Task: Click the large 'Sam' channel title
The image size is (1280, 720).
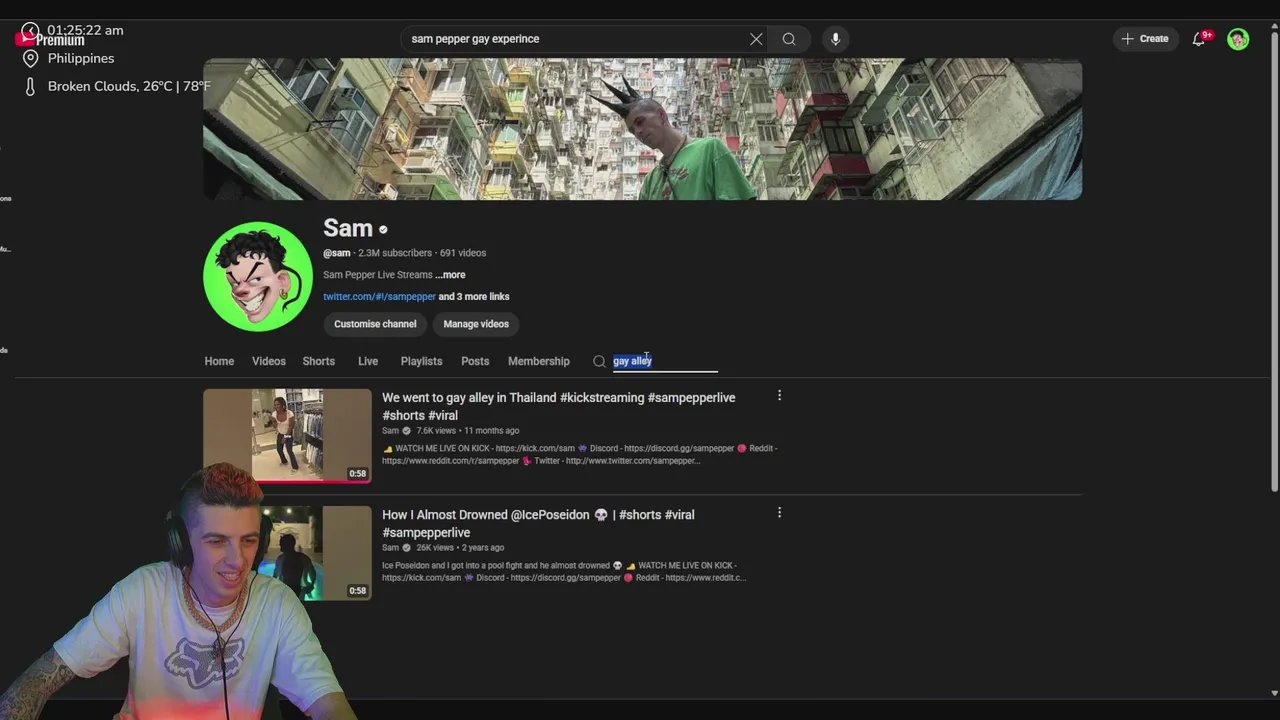Action: tap(348, 228)
